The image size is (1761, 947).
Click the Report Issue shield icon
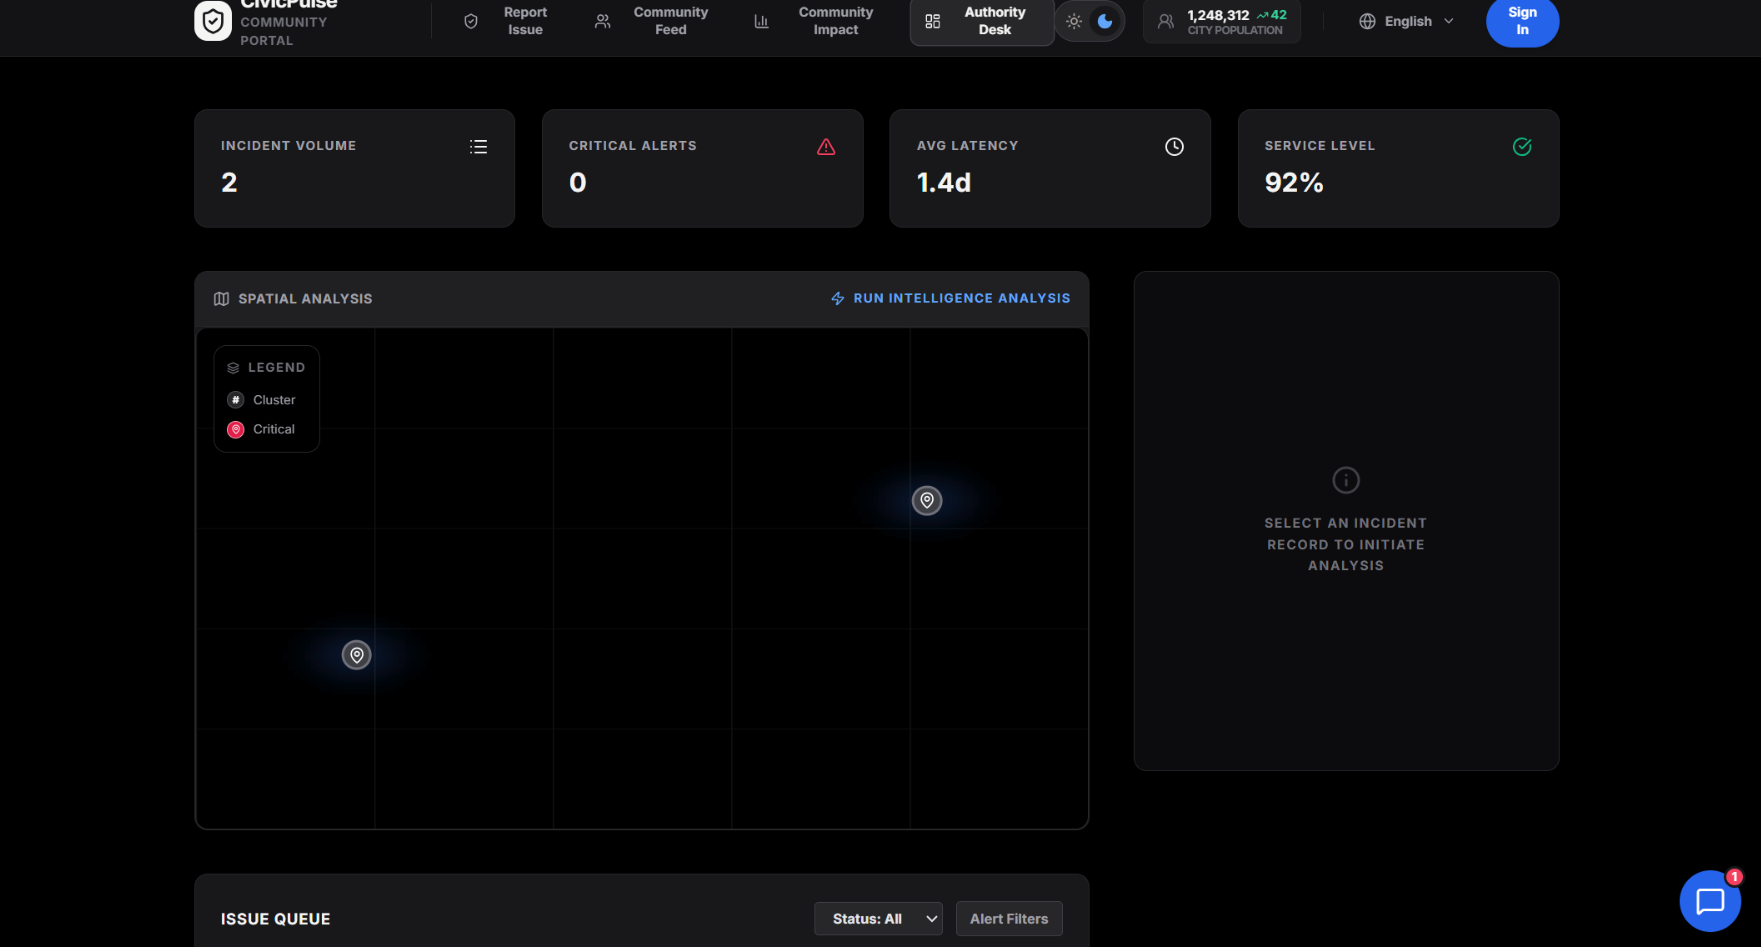point(471,21)
